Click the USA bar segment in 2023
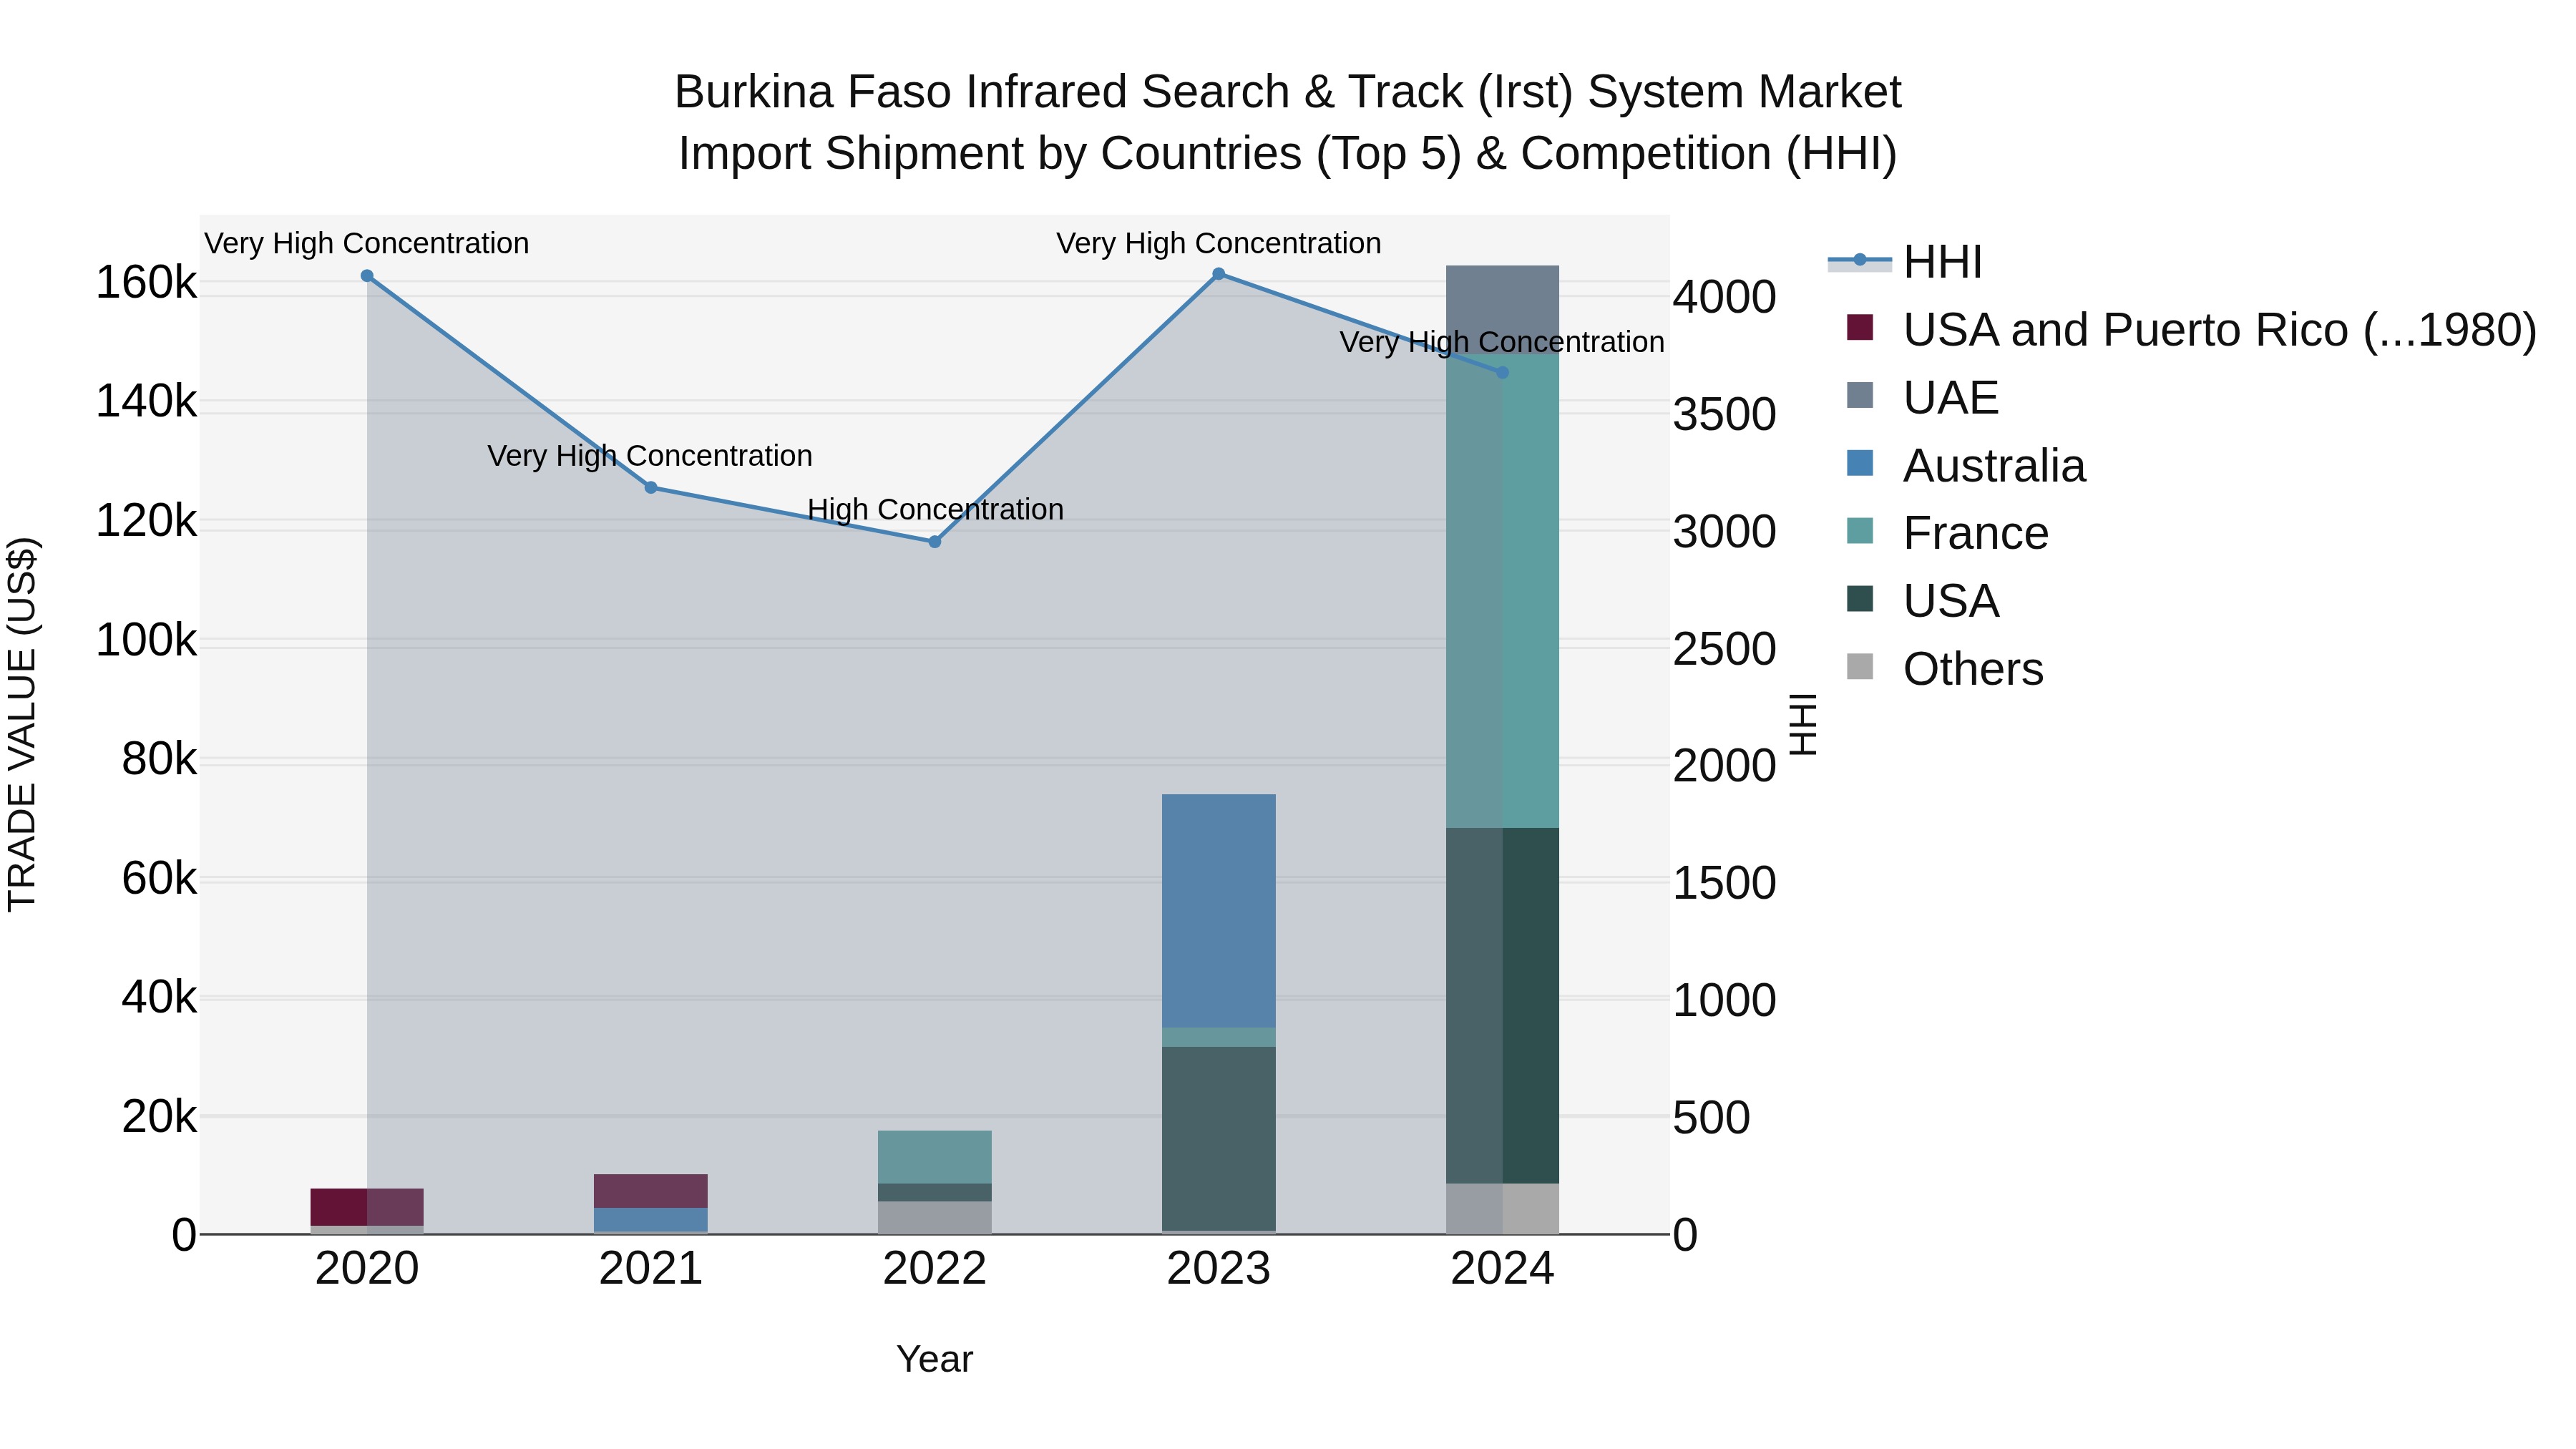 pyautogui.click(x=1218, y=1138)
